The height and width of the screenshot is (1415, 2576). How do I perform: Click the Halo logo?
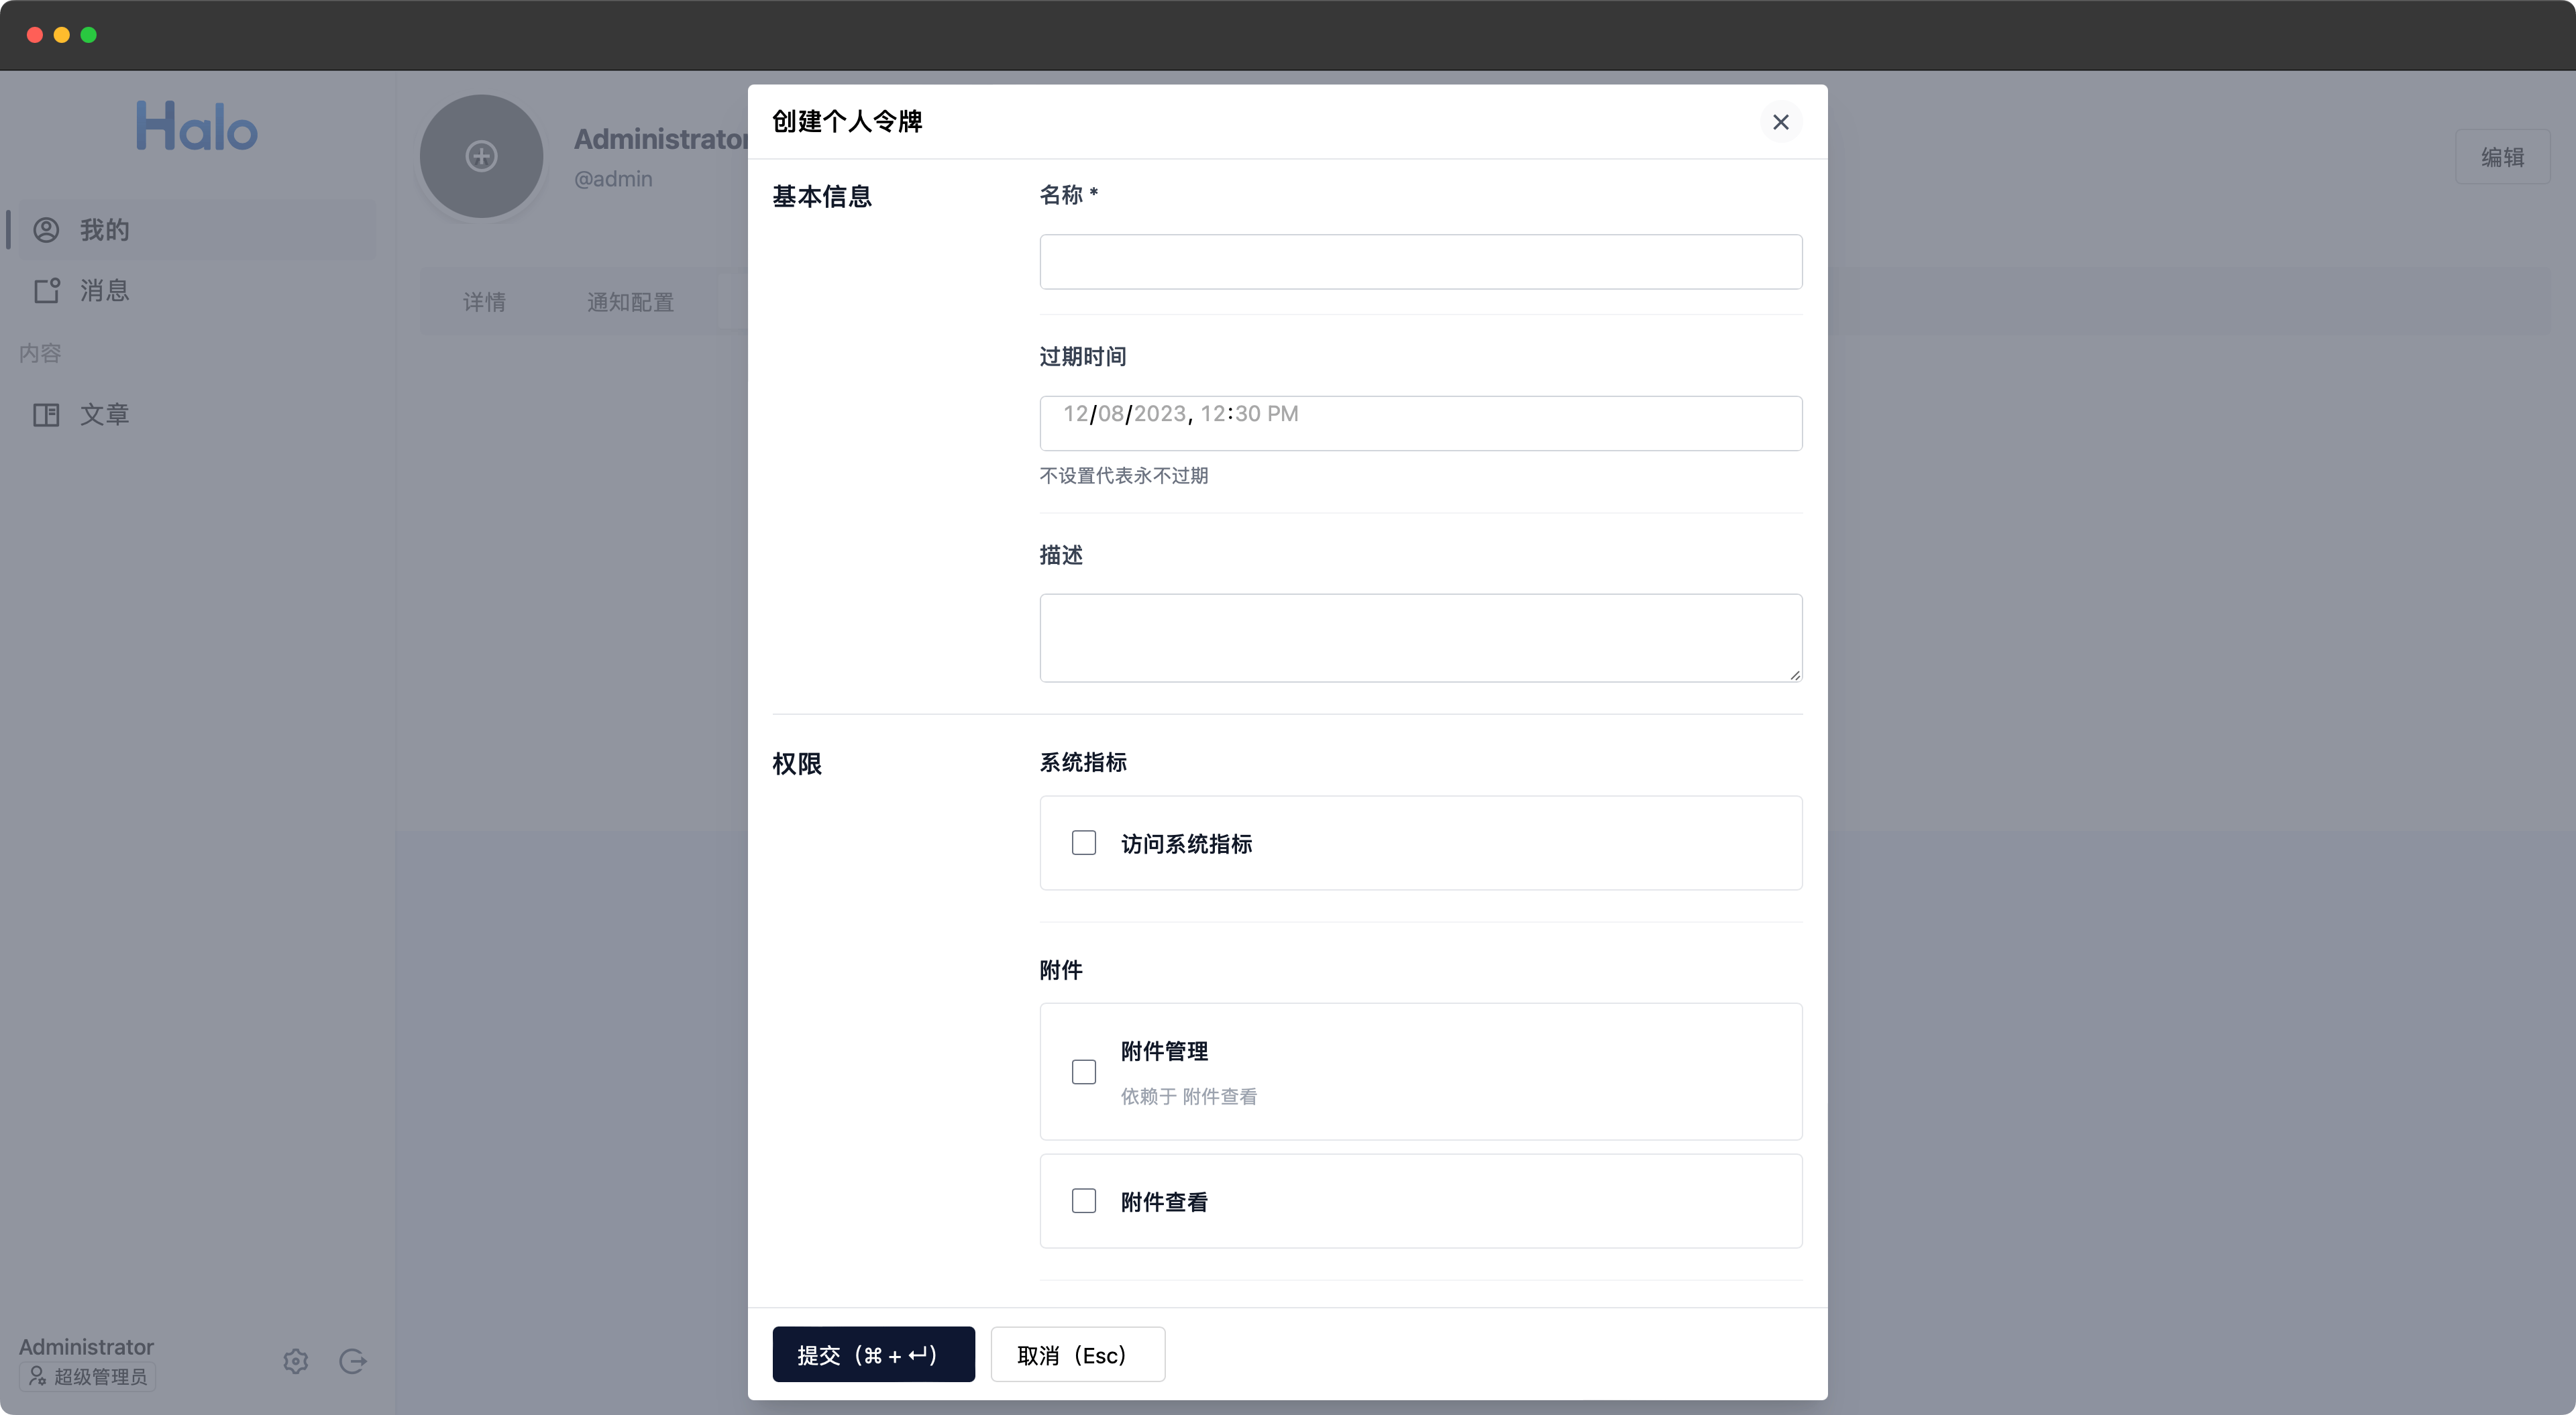pyautogui.click(x=197, y=126)
